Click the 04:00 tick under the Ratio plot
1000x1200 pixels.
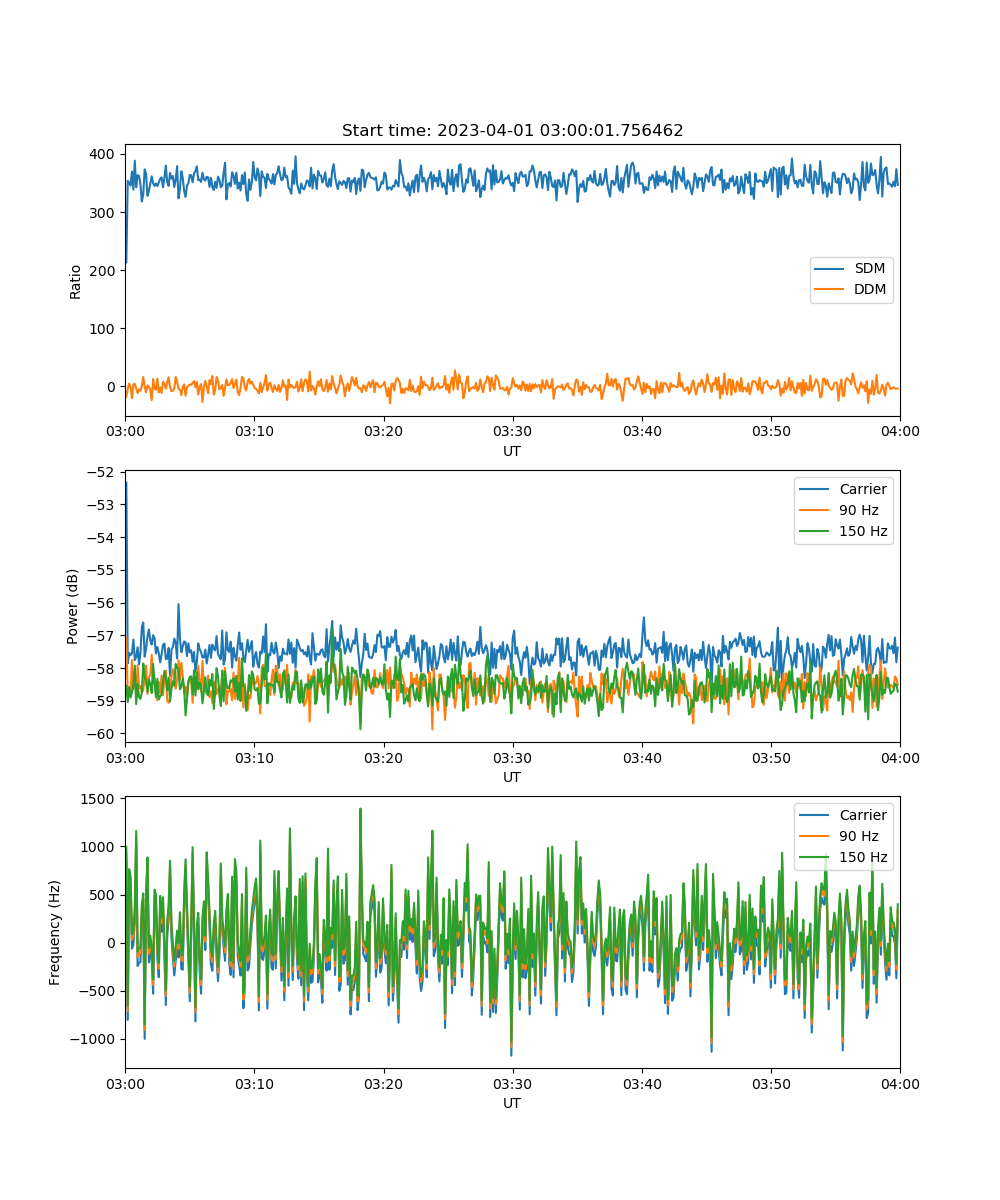pyautogui.click(x=900, y=431)
